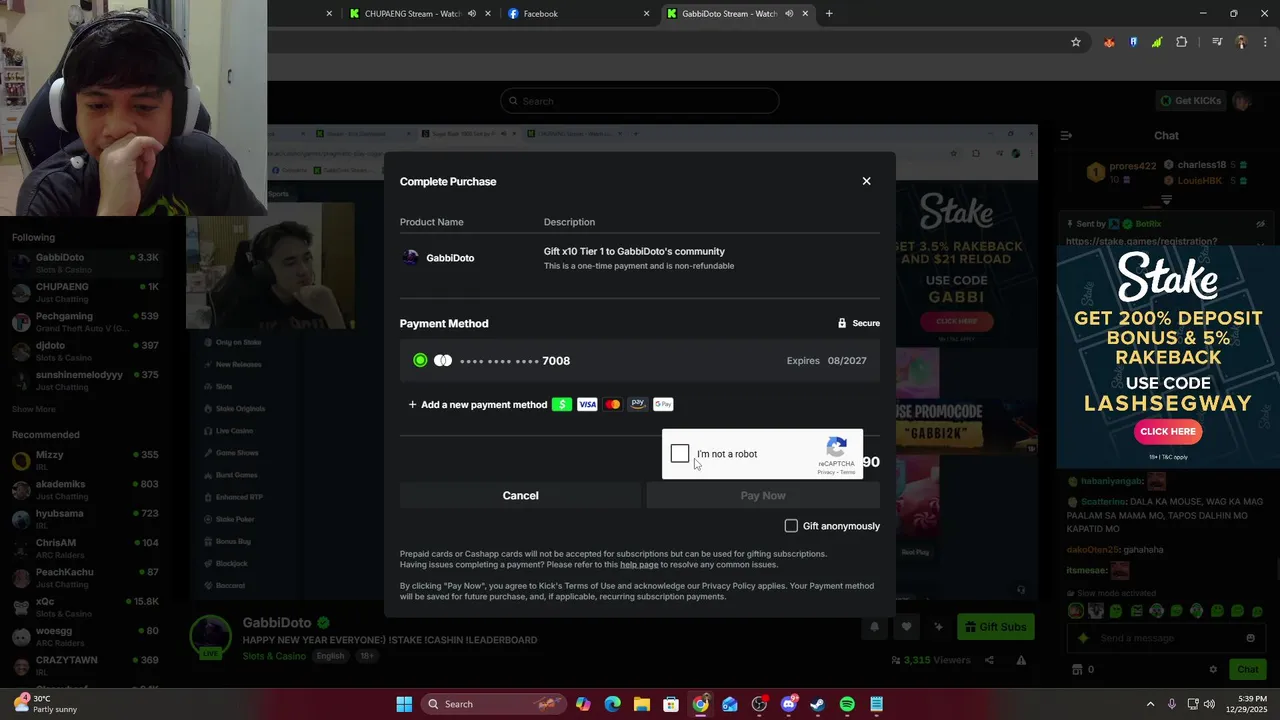
Task: Choose the Cash App payment icon
Action: click(x=562, y=404)
